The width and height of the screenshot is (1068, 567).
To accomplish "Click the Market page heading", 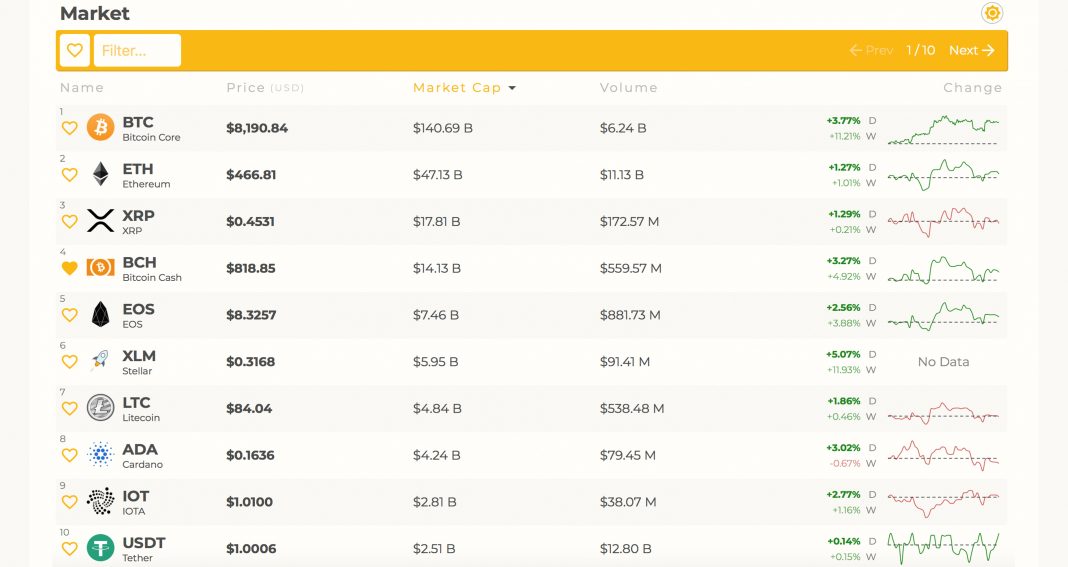I will pos(95,13).
